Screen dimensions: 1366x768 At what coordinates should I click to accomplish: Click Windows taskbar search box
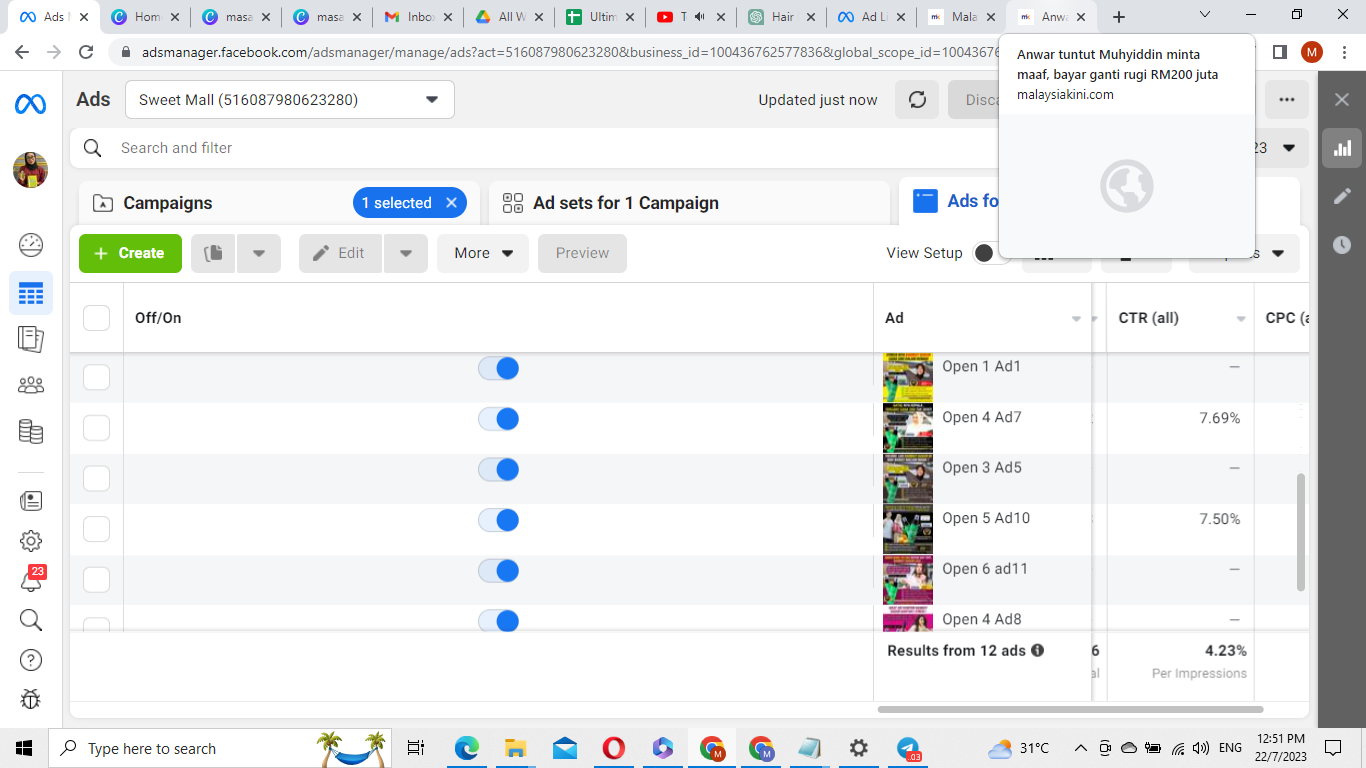(x=220, y=748)
